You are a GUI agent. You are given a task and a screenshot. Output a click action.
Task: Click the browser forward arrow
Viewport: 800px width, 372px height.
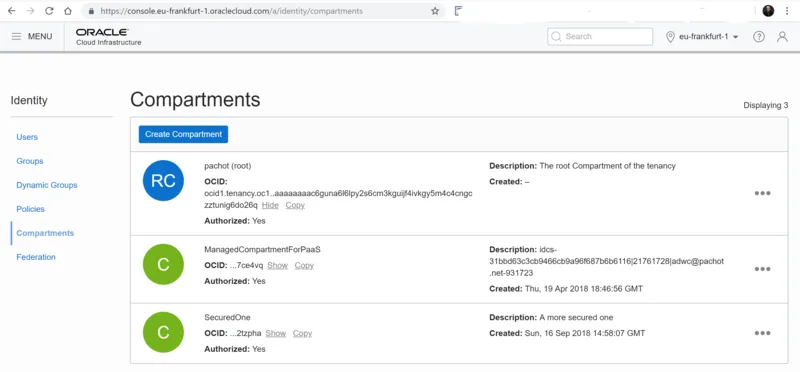[x=31, y=11]
